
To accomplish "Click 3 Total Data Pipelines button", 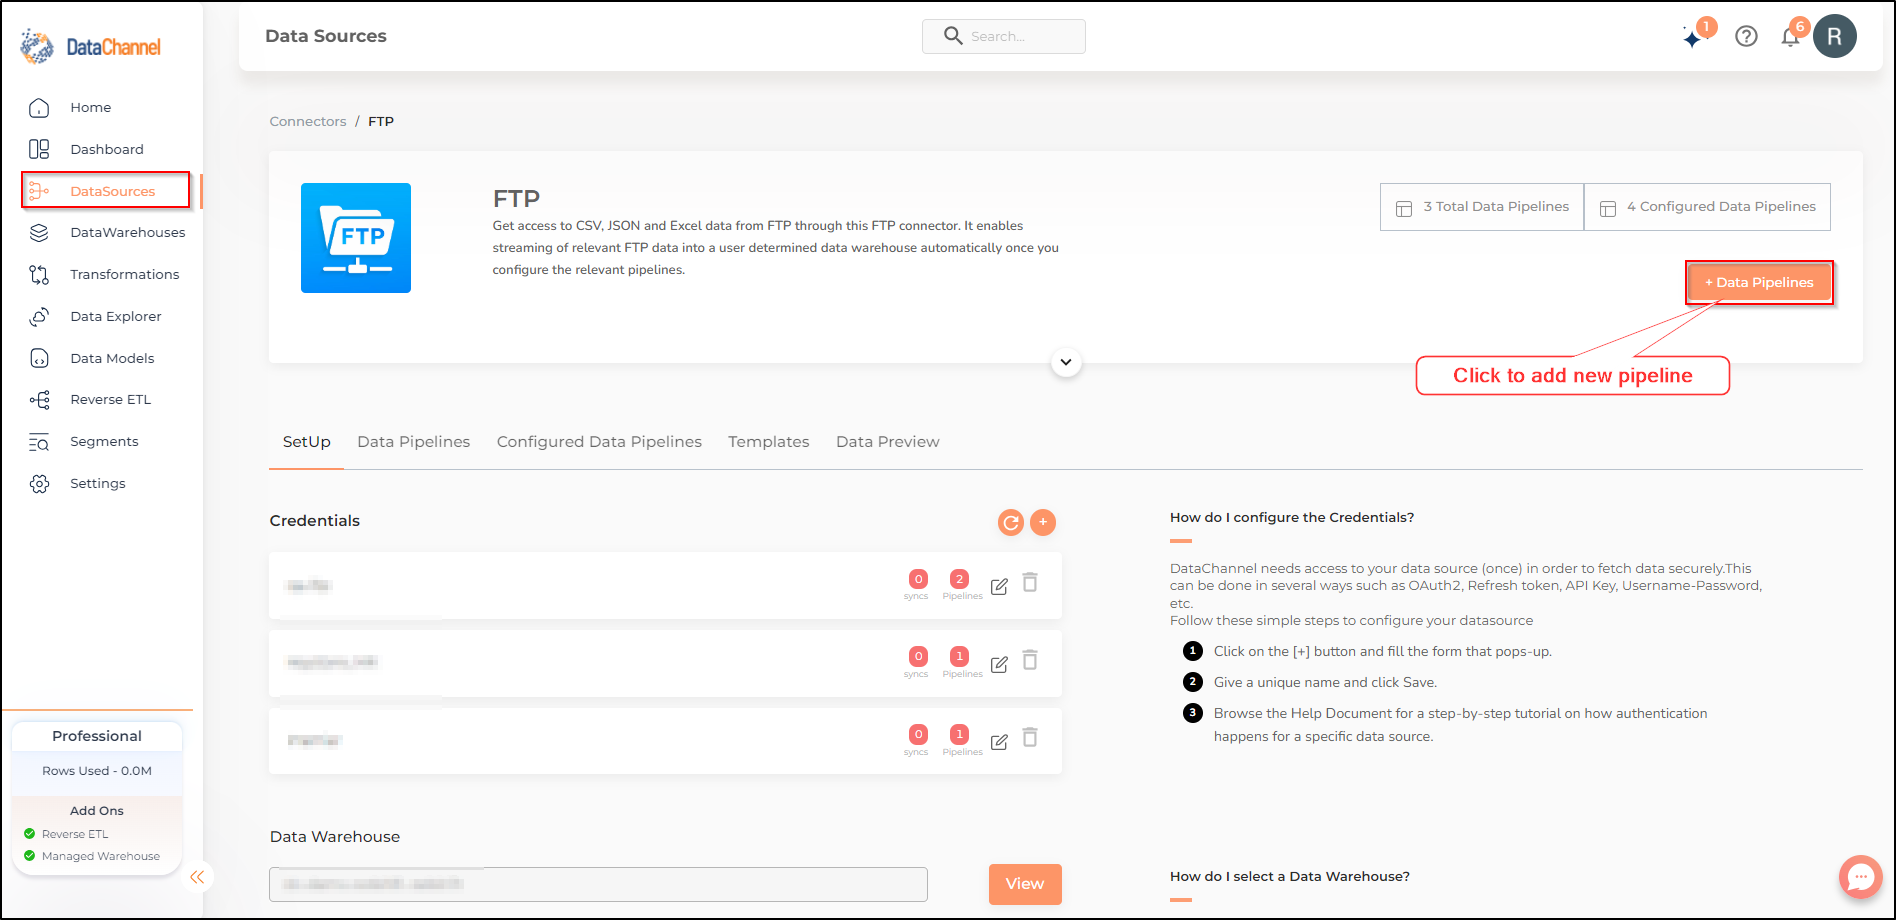I will tap(1482, 207).
